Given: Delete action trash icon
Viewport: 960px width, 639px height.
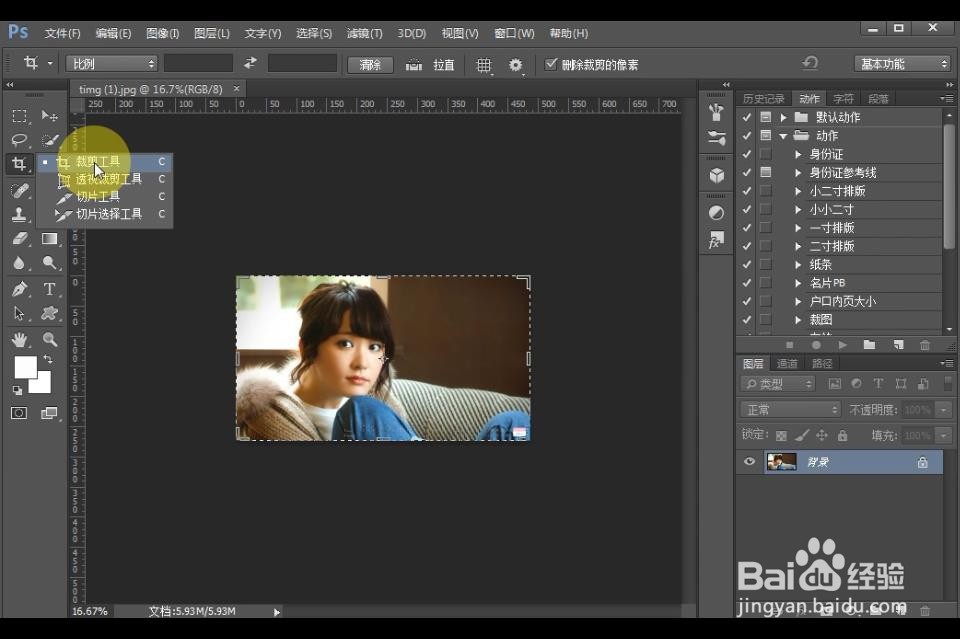Looking at the screenshot, I should click(x=925, y=345).
